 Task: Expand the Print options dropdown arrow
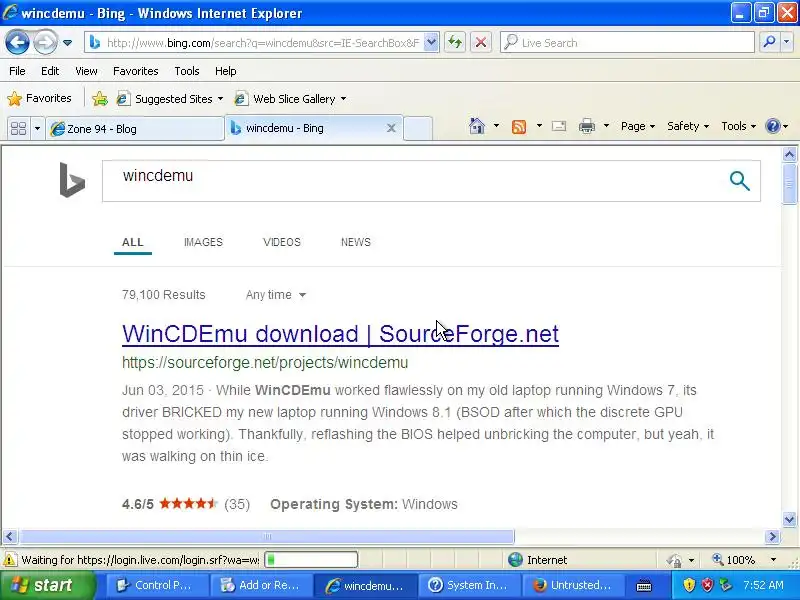tap(606, 126)
